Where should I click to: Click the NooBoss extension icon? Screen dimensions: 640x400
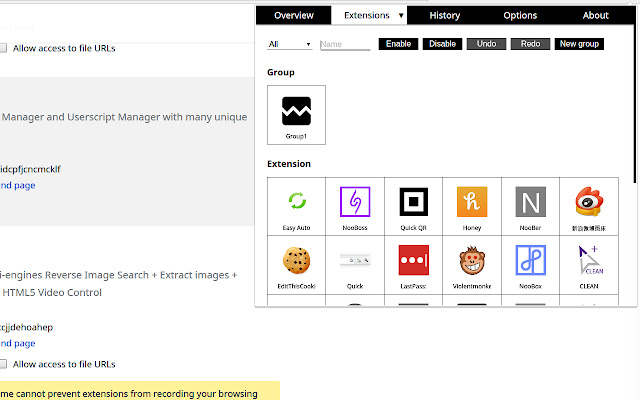coord(355,203)
